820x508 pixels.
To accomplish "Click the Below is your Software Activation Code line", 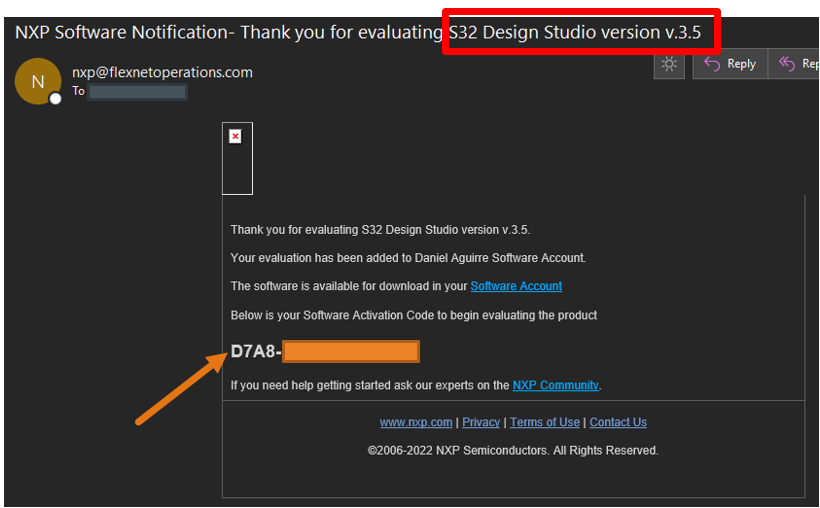I will [x=413, y=315].
